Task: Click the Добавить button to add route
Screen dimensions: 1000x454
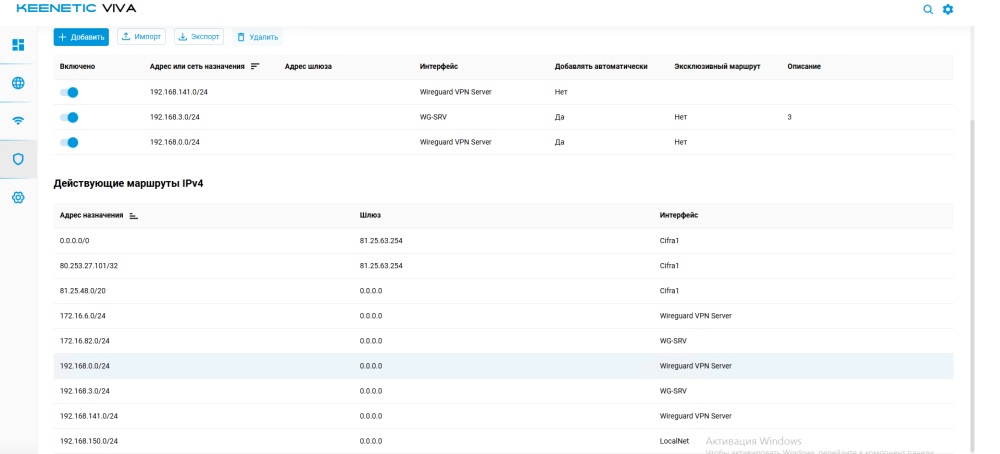Action: click(x=81, y=37)
